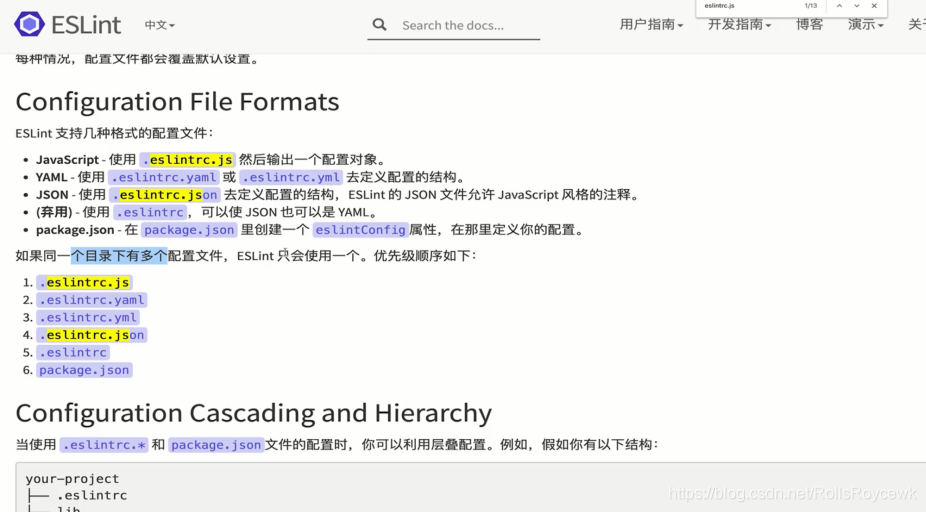Open the 博客 nav link

click(x=809, y=25)
